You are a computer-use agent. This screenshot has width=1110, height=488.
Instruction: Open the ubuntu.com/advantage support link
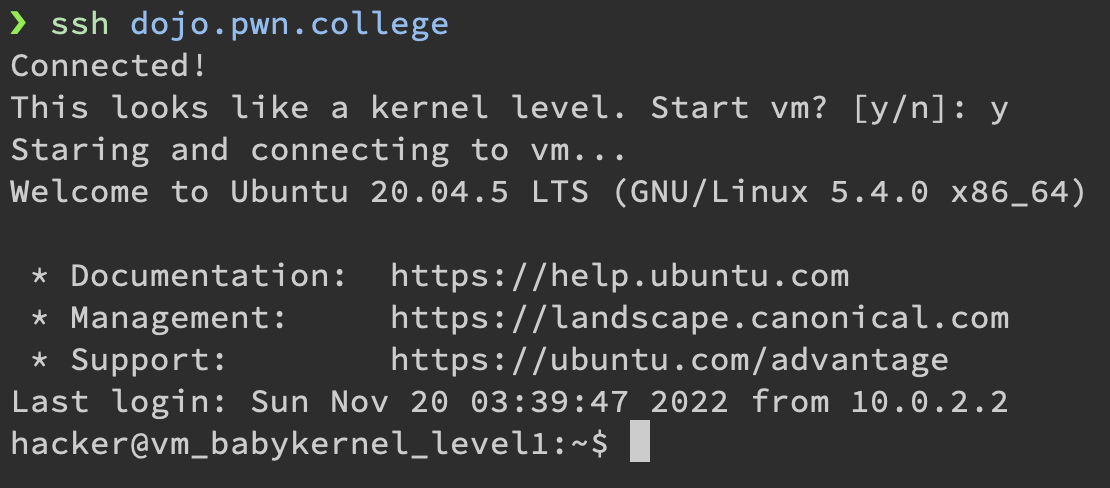669,360
